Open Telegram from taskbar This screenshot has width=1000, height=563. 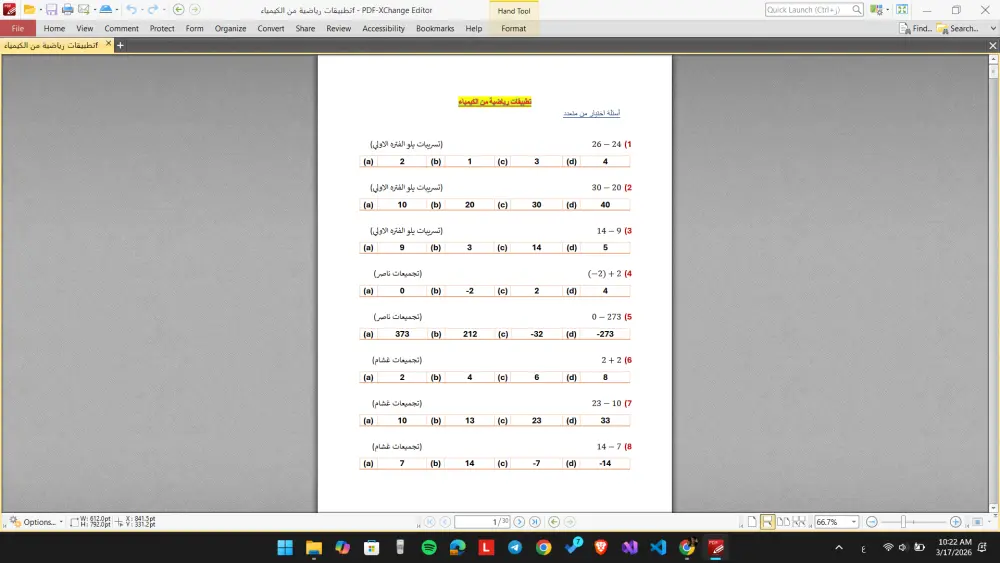coord(515,547)
